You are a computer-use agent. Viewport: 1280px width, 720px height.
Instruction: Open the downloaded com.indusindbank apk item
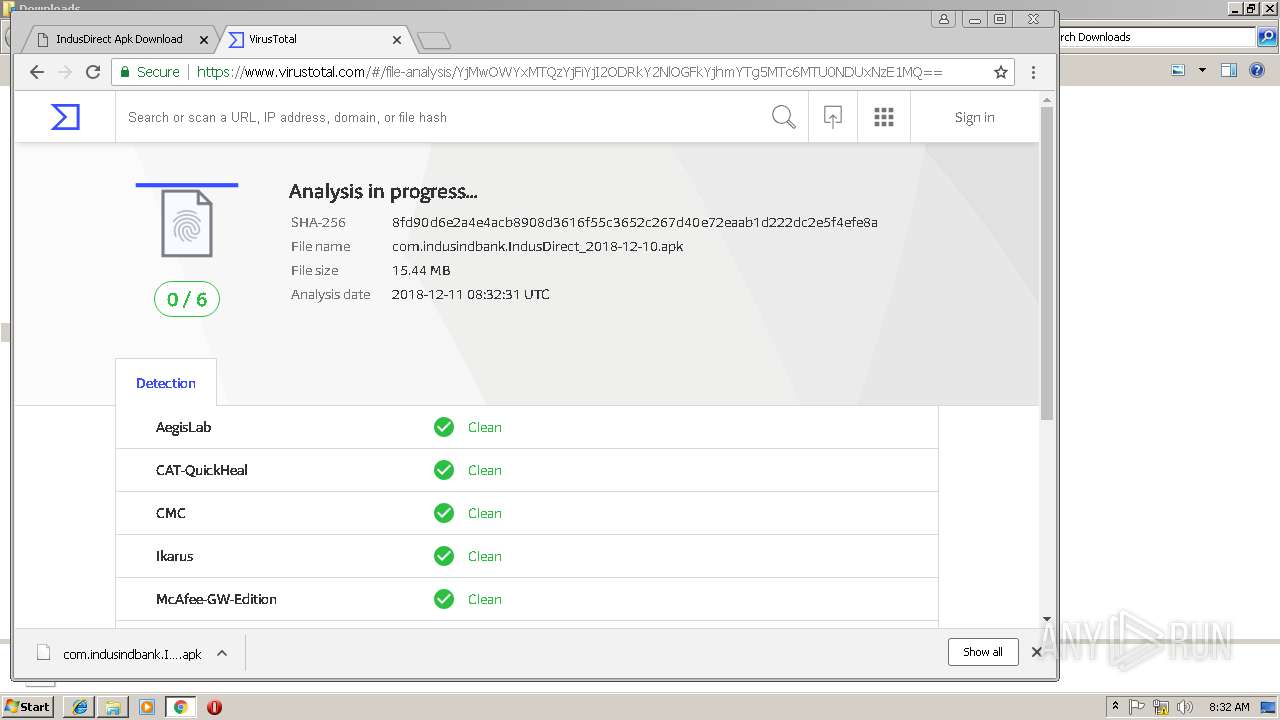119,653
